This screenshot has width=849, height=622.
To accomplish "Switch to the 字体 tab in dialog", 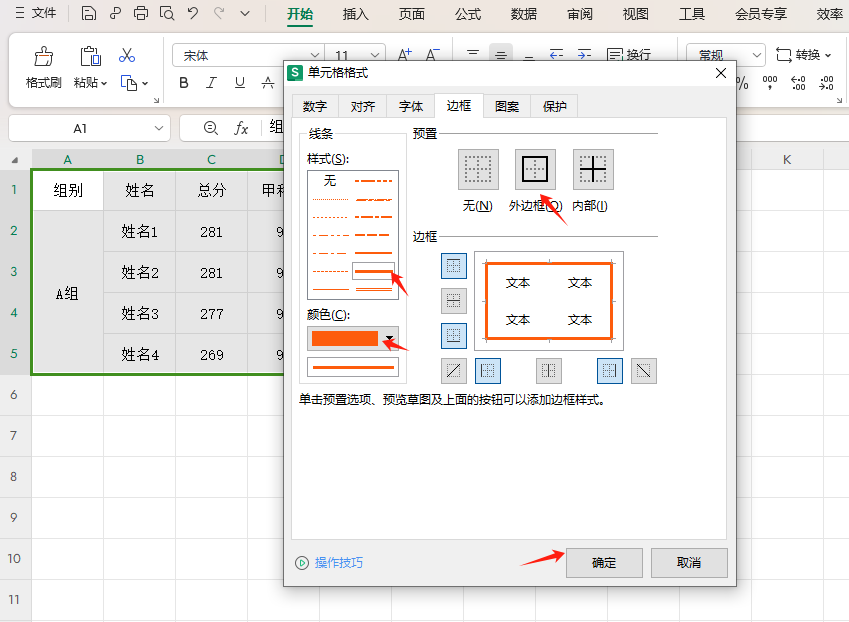I will tap(410, 106).
